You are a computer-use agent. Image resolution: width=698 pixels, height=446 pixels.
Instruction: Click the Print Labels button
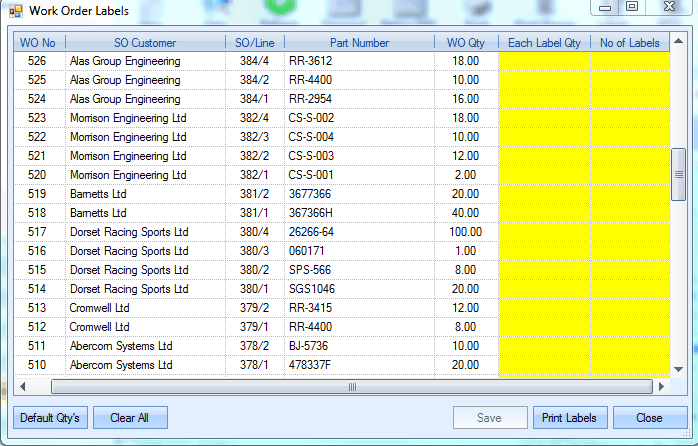click(568, 418)
